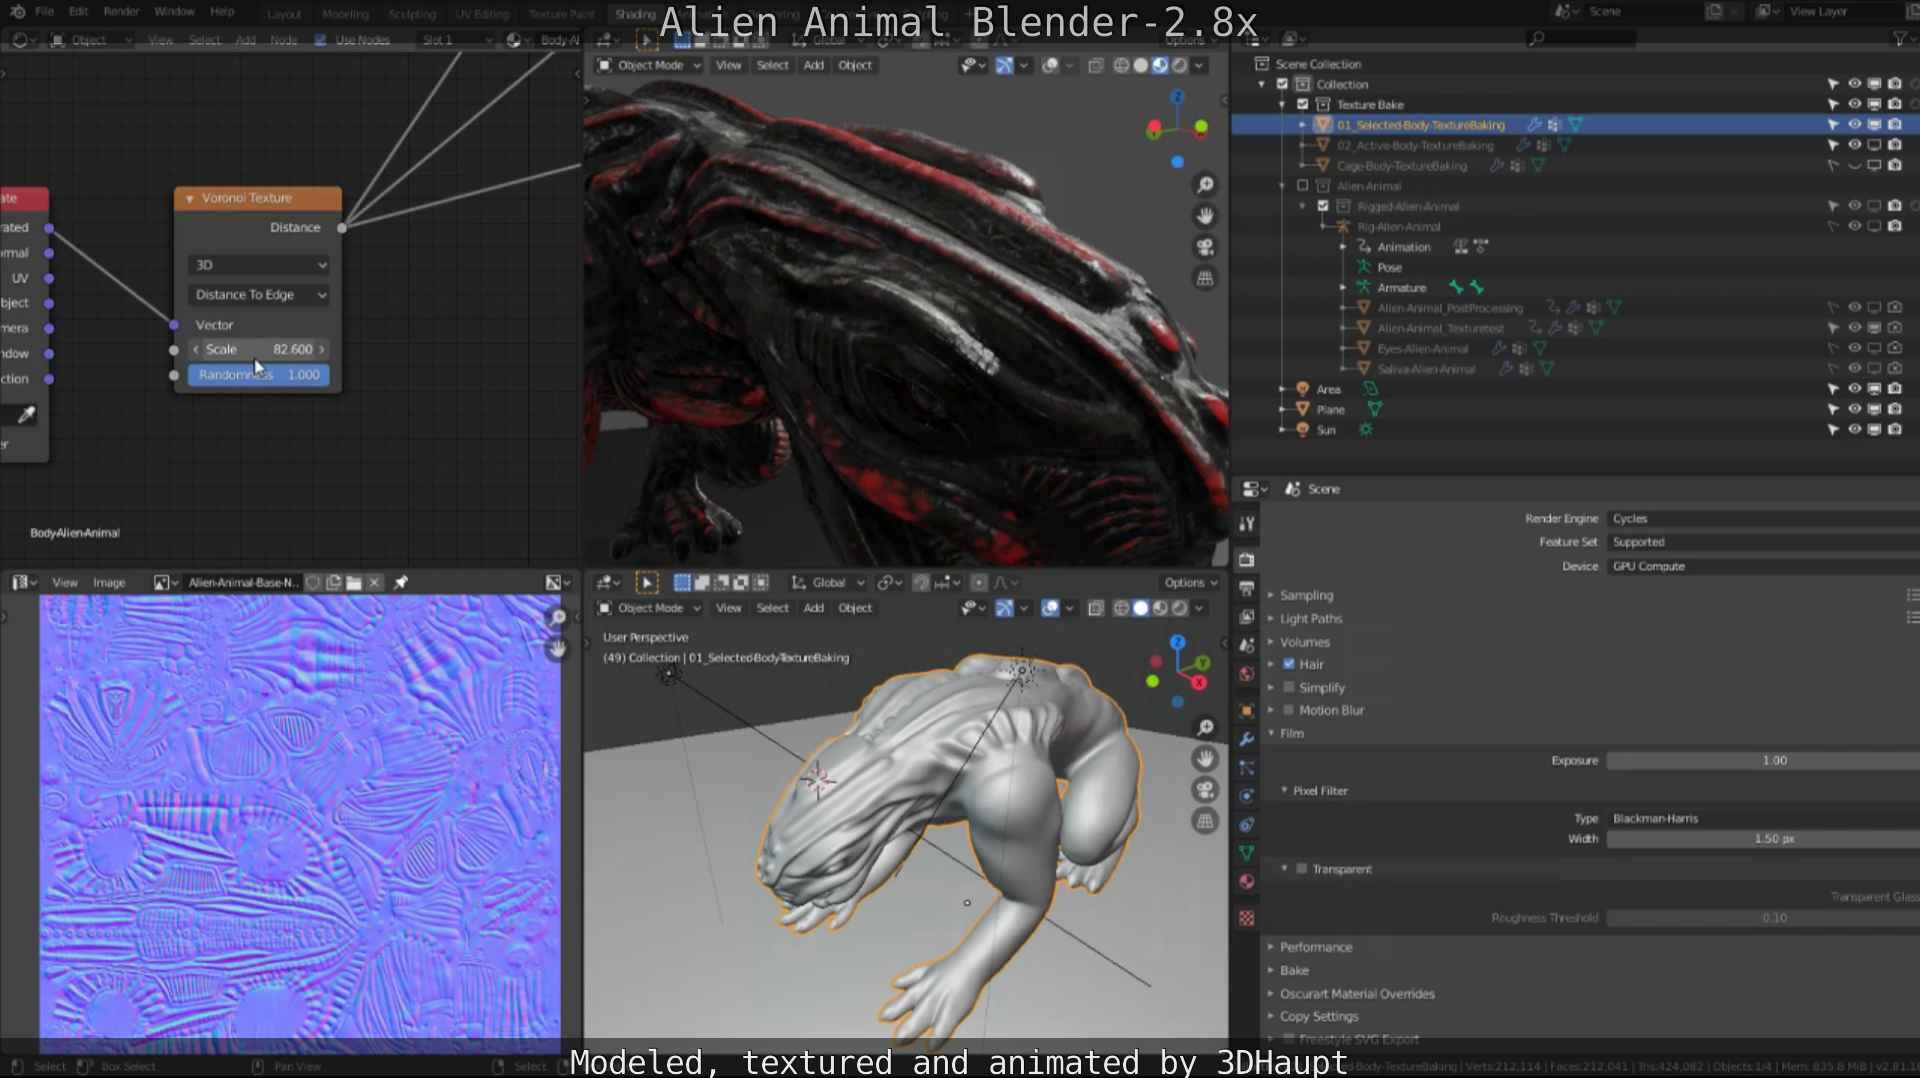Switch the shading viewport to wireframe mode
The image size is (1920, 1078).
[1120, 66]
